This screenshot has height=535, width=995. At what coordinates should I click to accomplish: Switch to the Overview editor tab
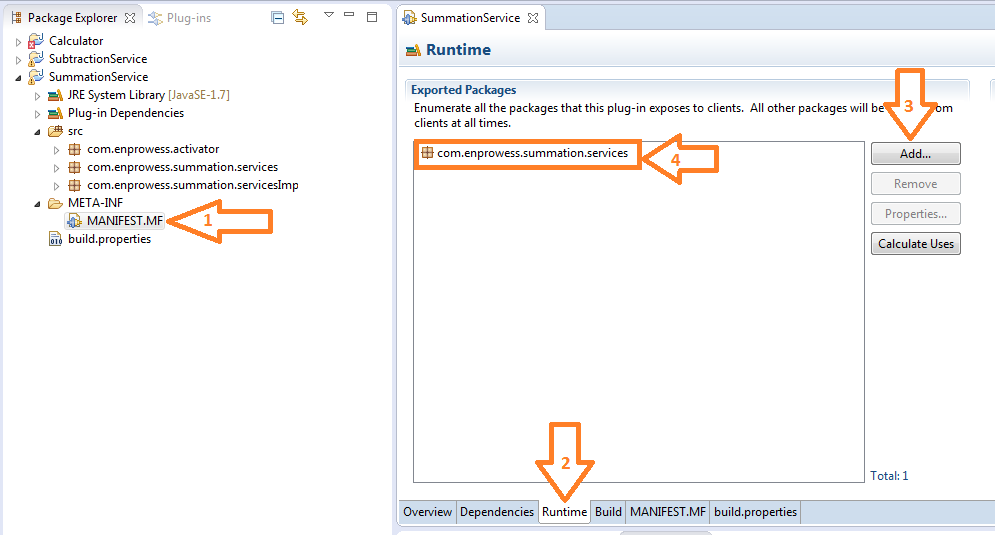point(427,512)
